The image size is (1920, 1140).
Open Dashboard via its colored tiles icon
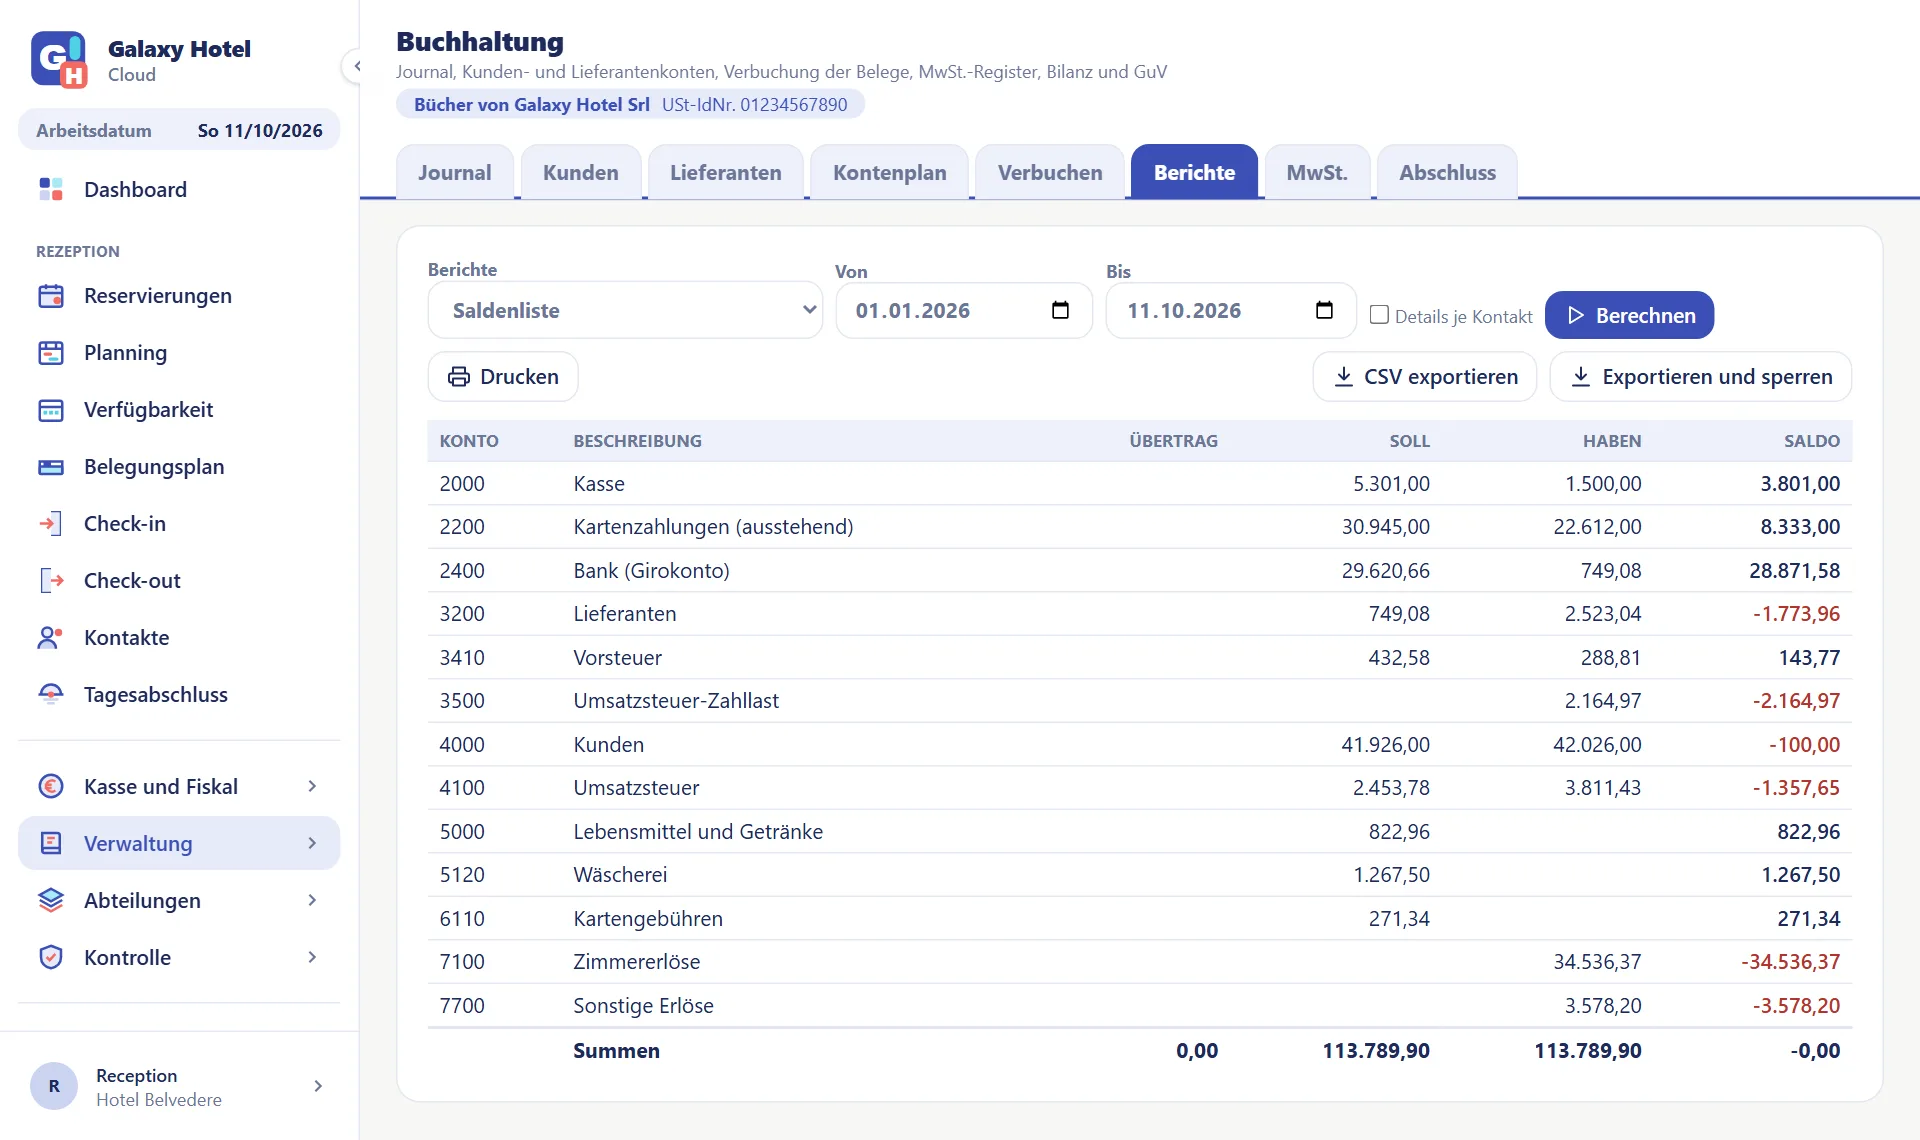[x=51, y=189]
